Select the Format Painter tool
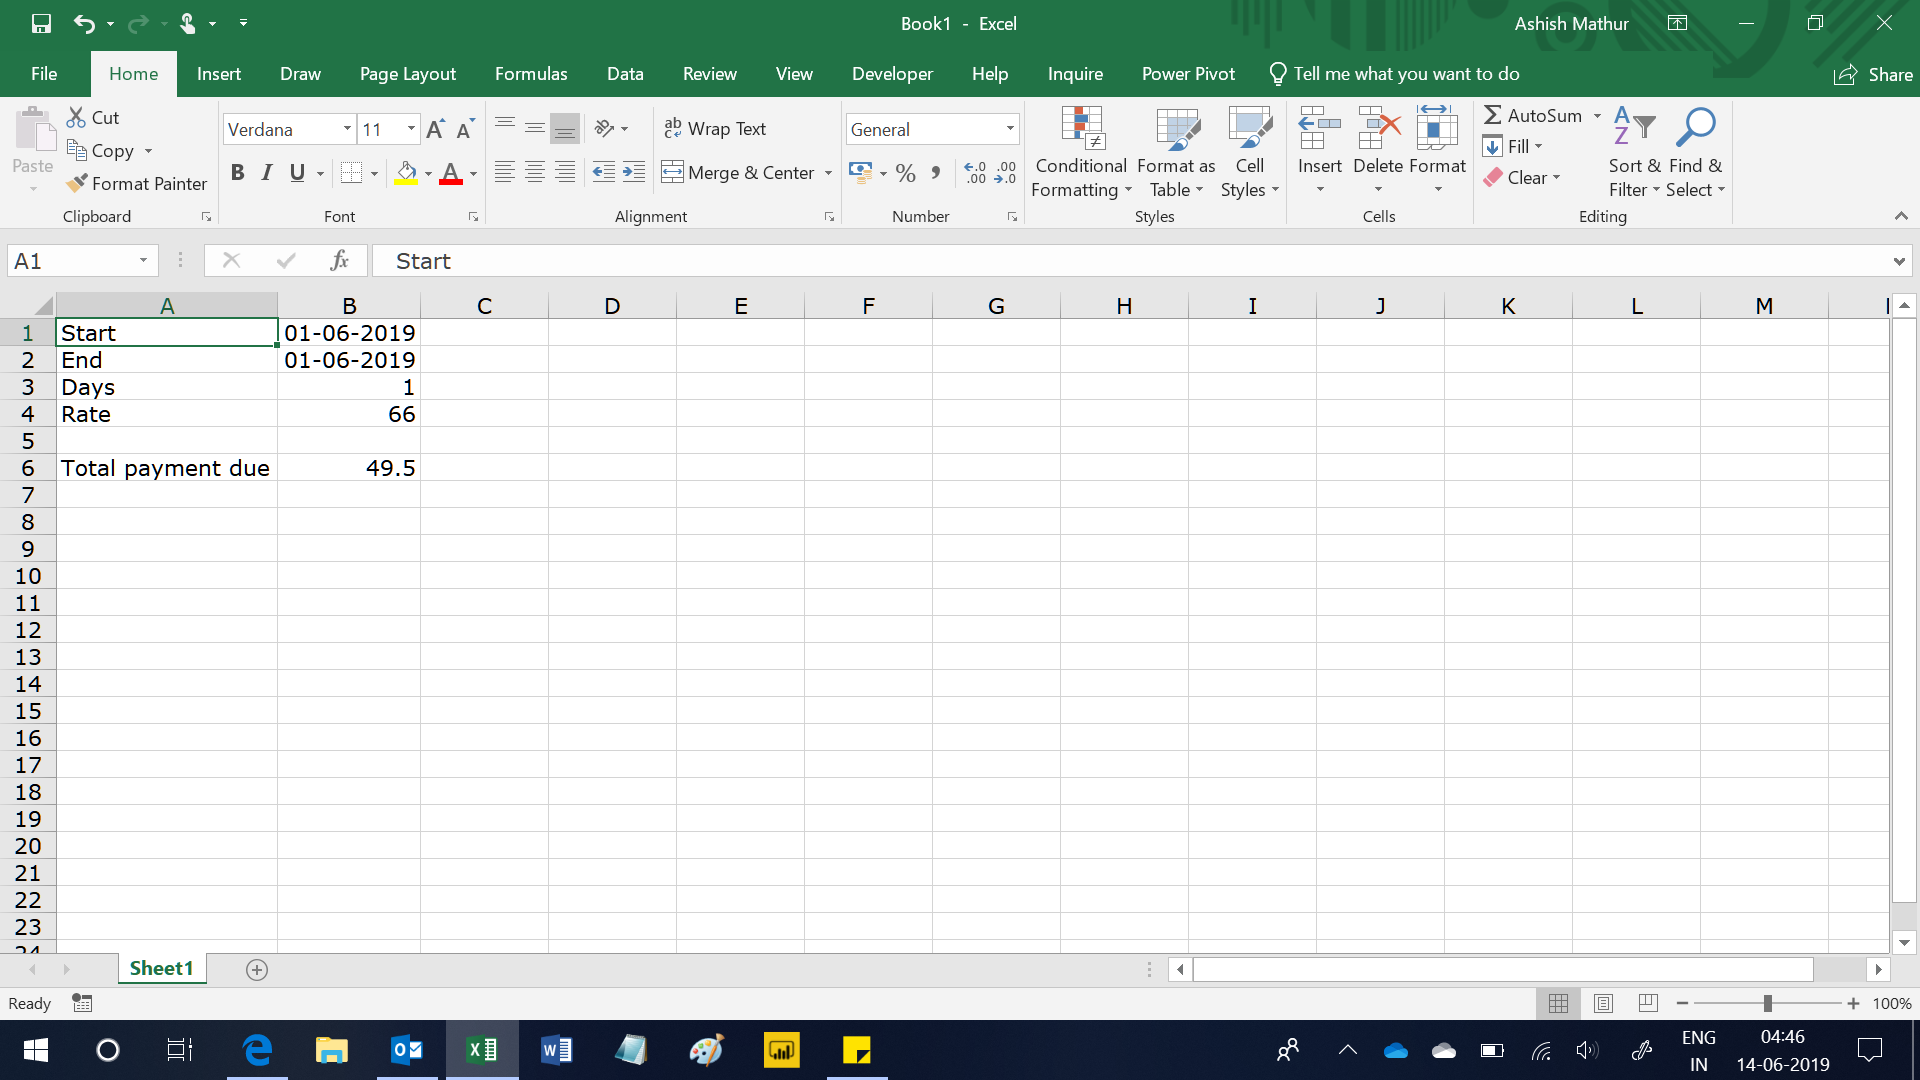 coord(137,184)
